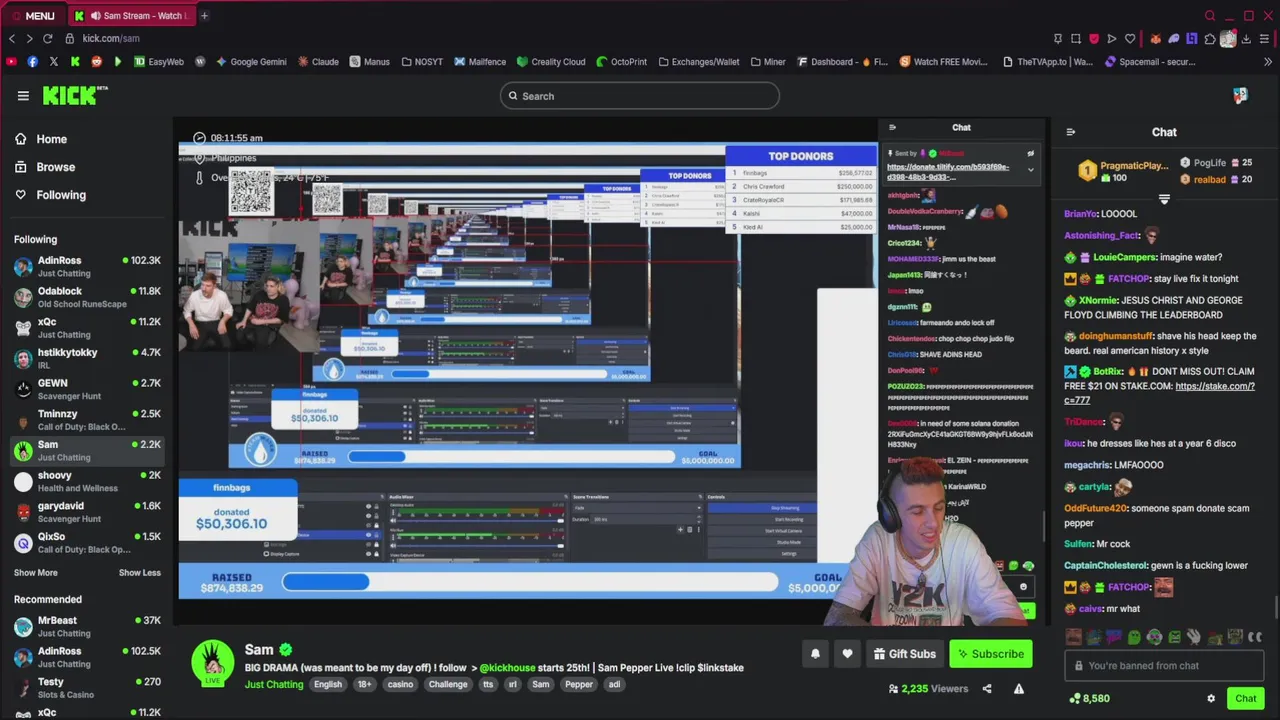Reload the page
This screenshot has width=1280, height=720.
tap(47, 38)
